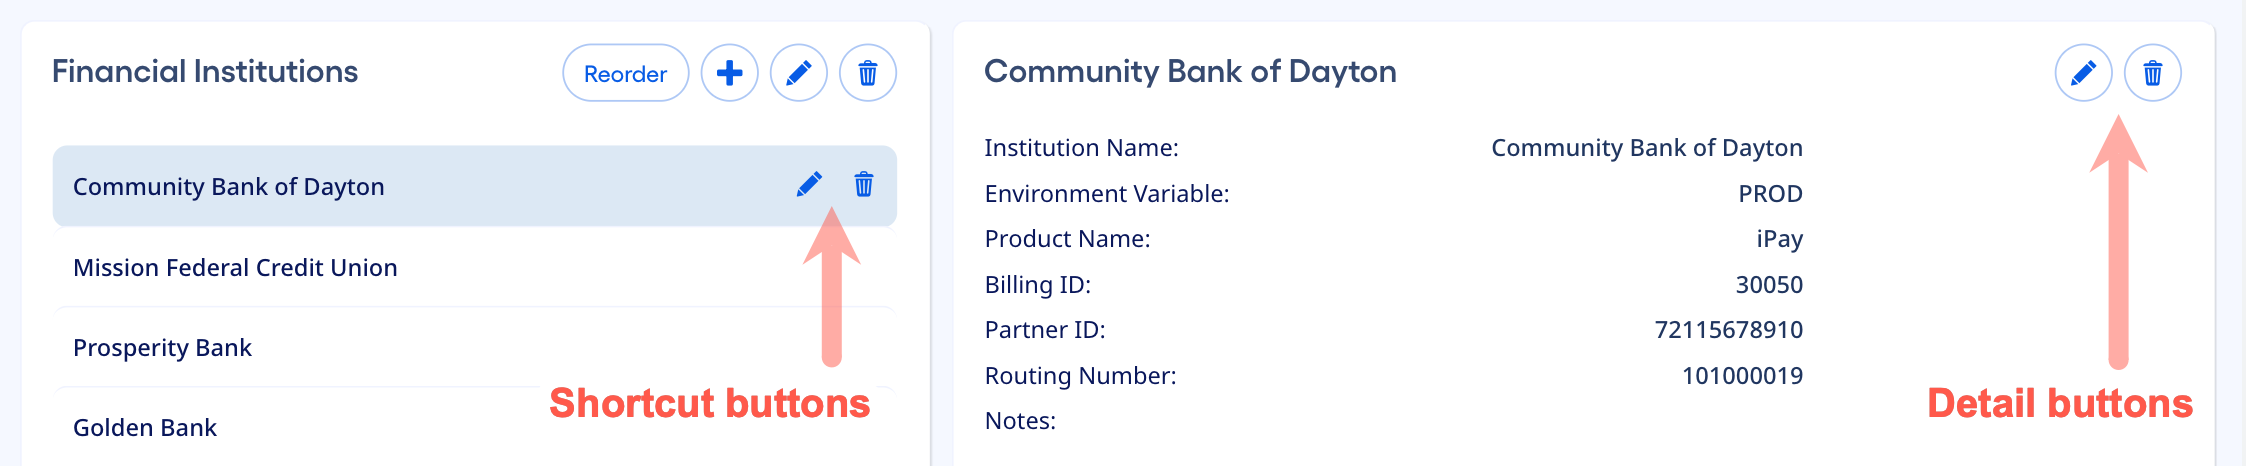Image resolution: width=2246 pixels, height=466 pixels.
Task: Add a new financial institution
Action: coord(730,73)
